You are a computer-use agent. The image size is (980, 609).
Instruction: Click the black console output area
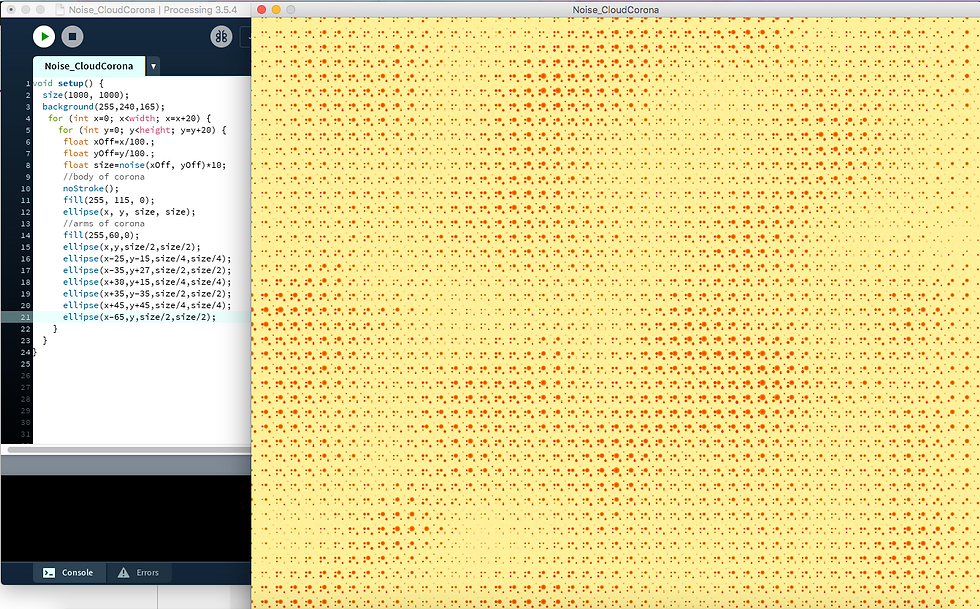pyautogui.click(x=126, y=518)
